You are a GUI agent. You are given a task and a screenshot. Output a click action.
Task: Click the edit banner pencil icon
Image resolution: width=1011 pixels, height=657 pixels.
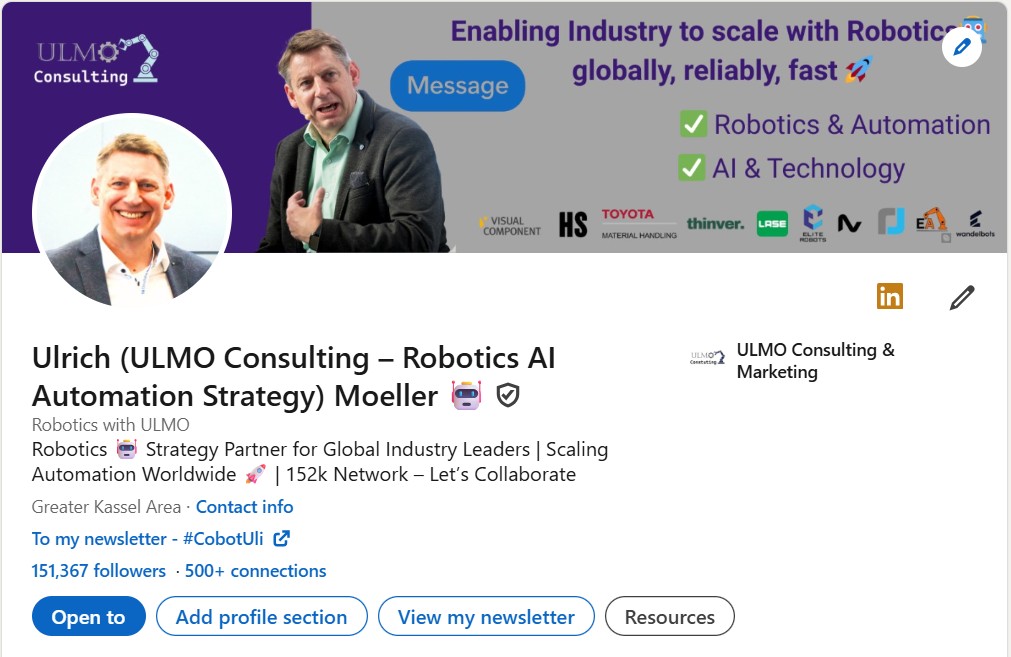962,47
